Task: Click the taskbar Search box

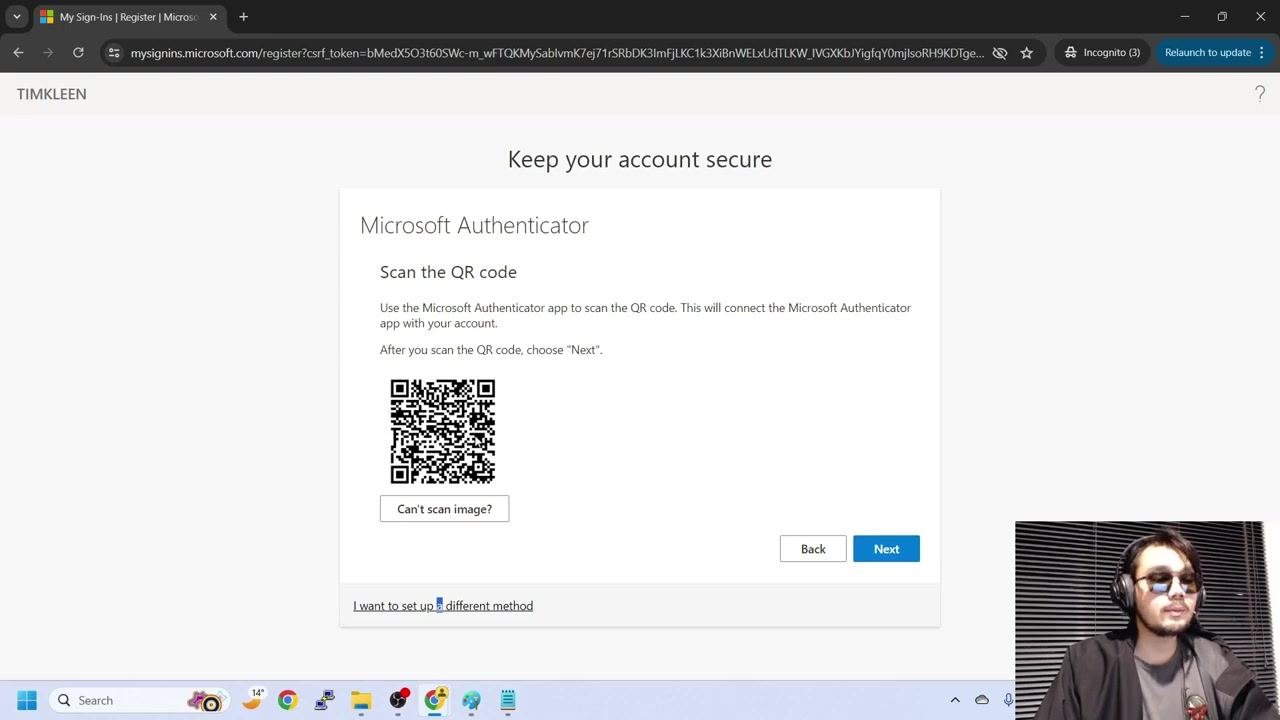Action: click(x=140, y=700)
